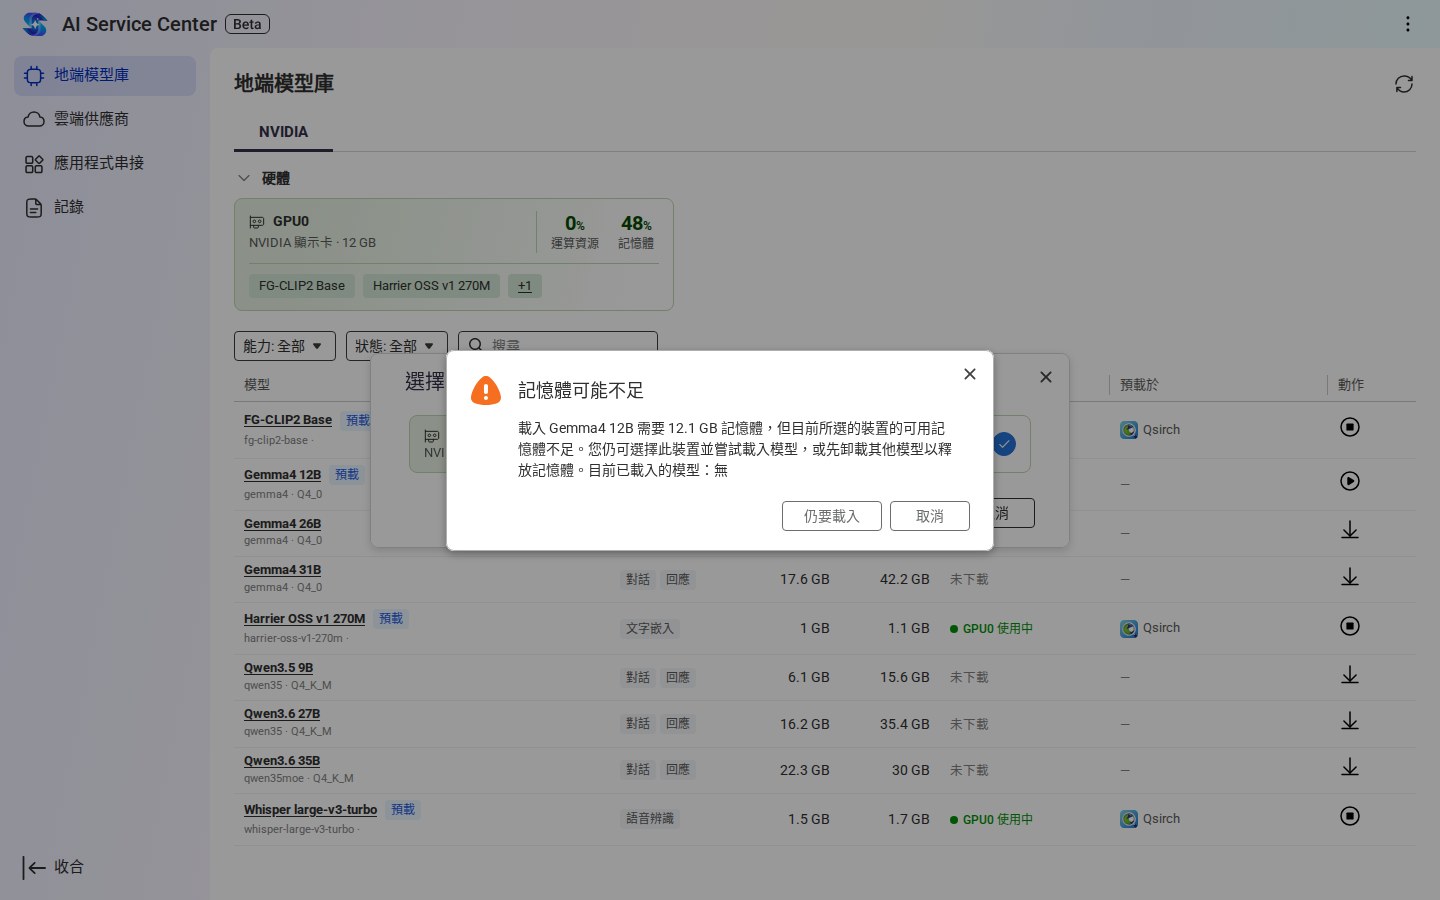Click the FG-CLIP2 Base chip on GPU0

302,286
